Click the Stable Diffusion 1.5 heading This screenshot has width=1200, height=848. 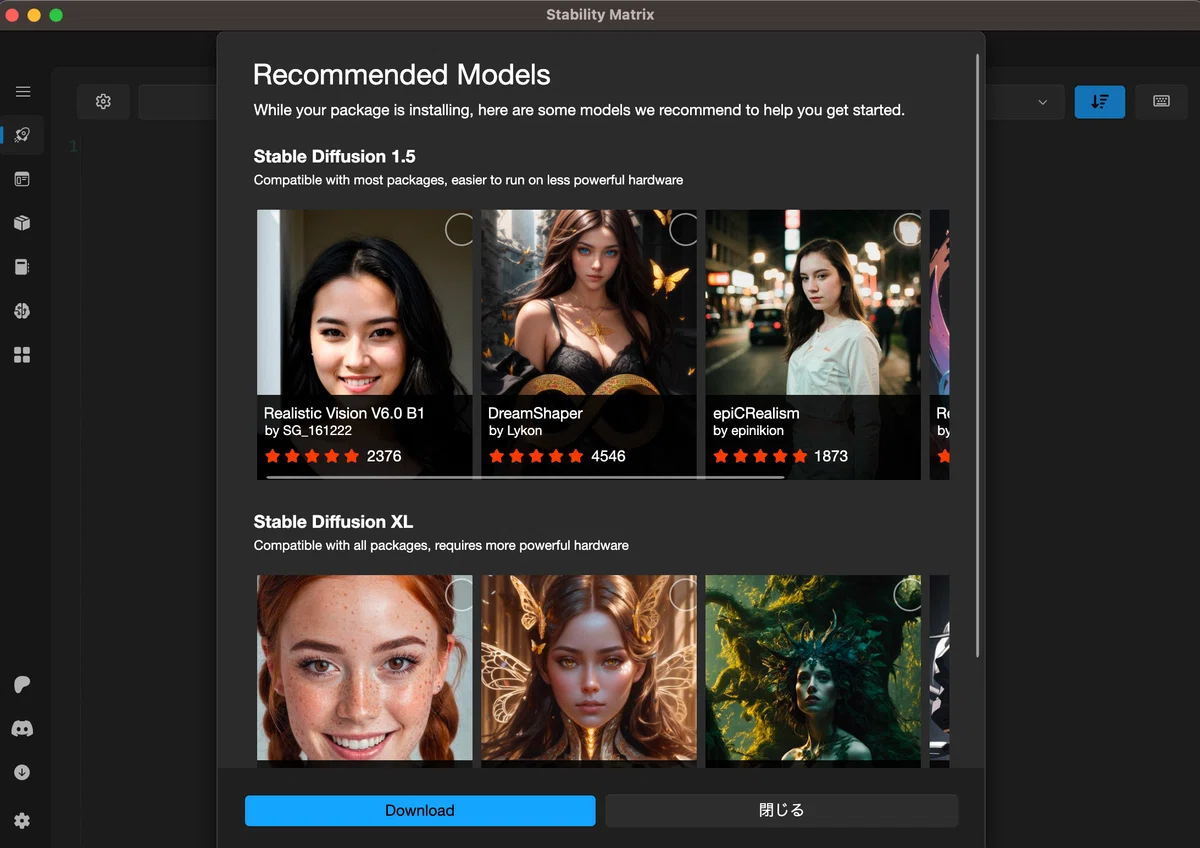point(334,156)
